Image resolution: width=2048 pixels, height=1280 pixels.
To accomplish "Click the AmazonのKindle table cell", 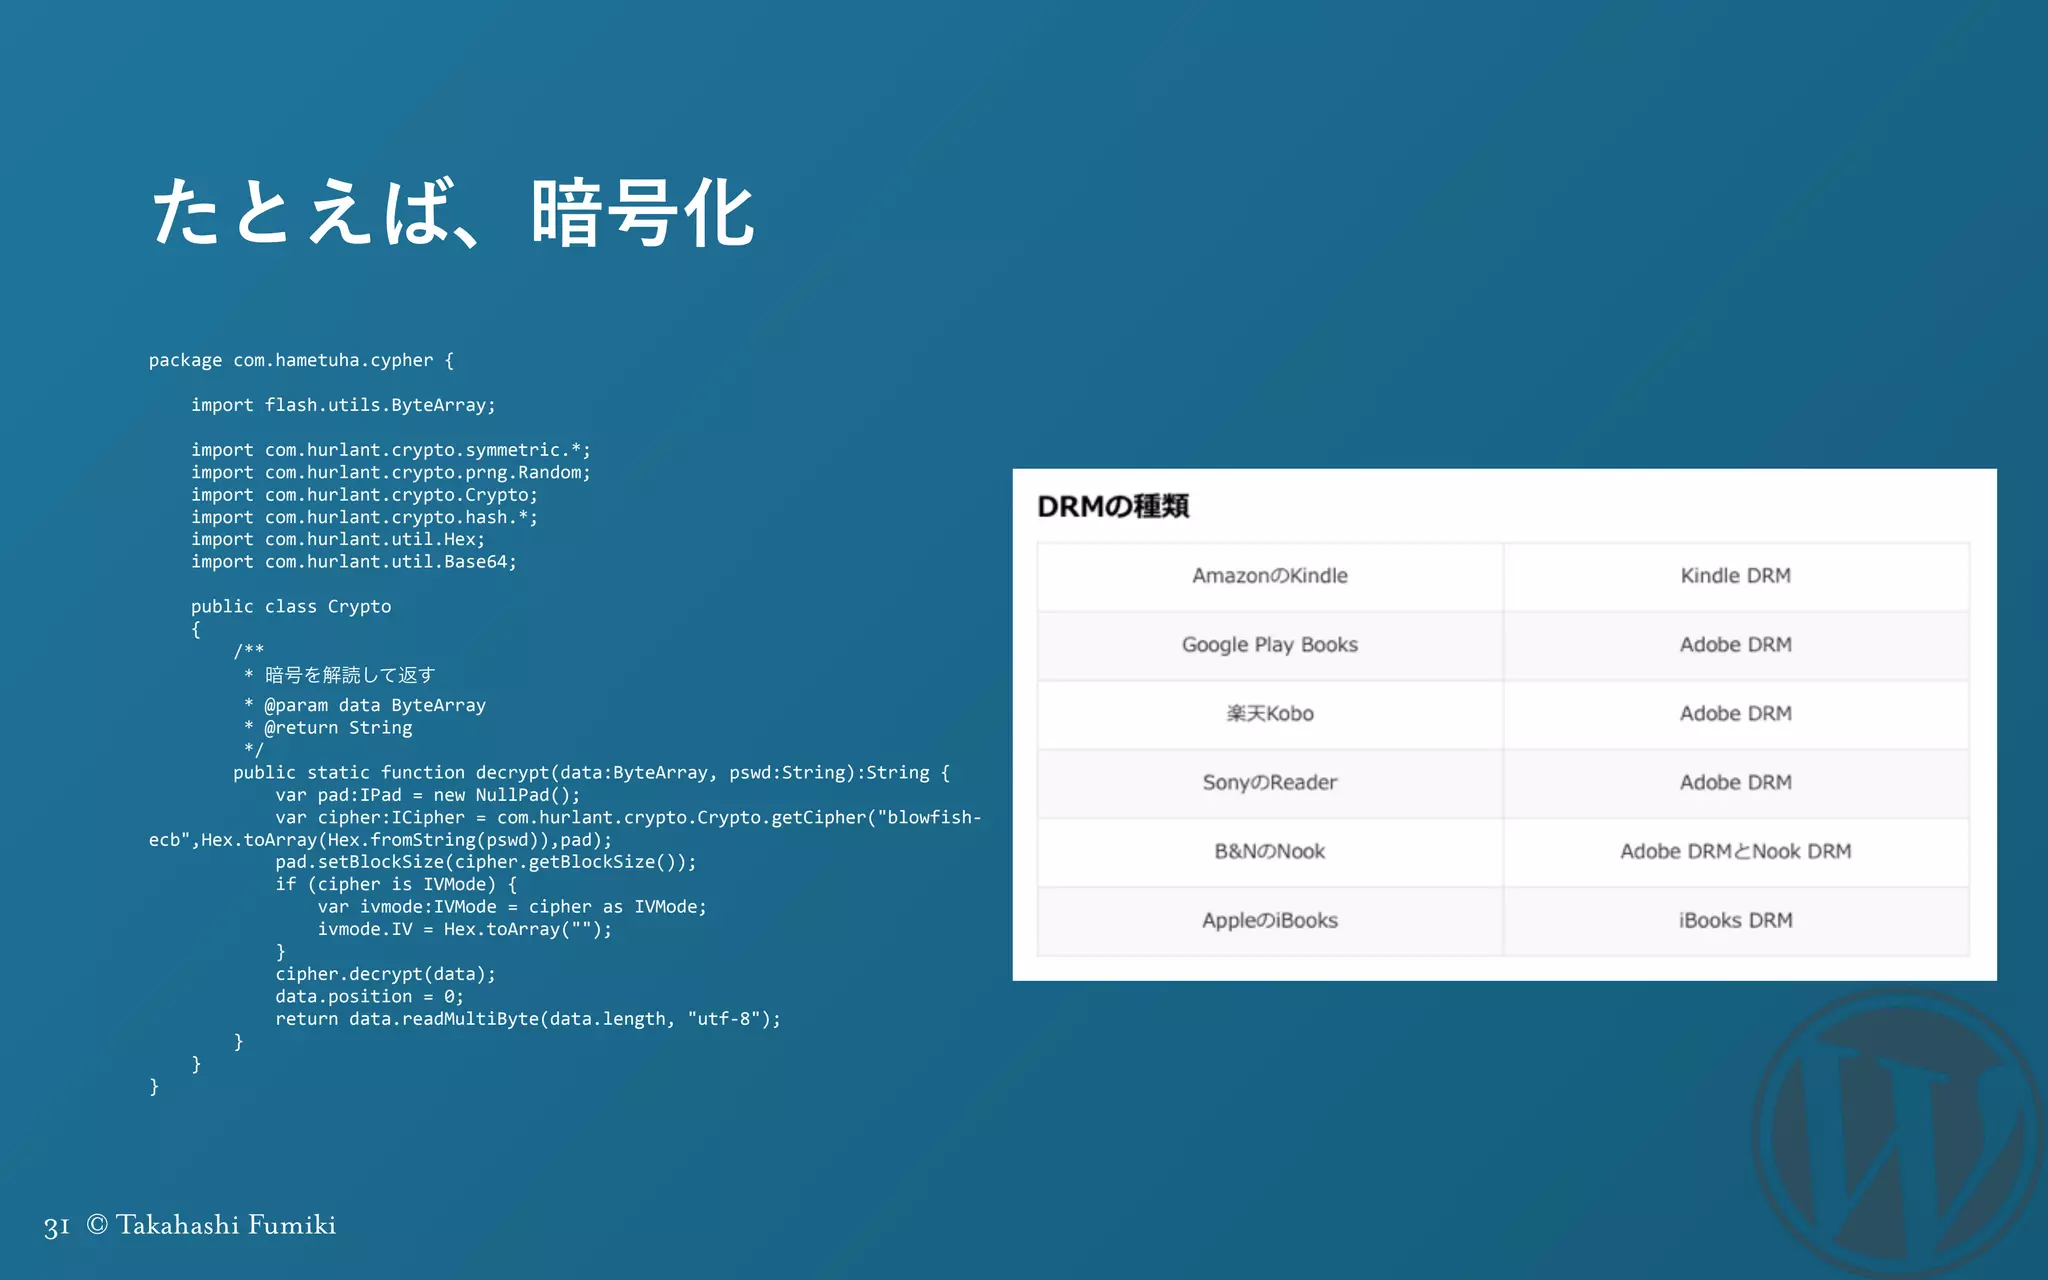I will [1270, 576].
